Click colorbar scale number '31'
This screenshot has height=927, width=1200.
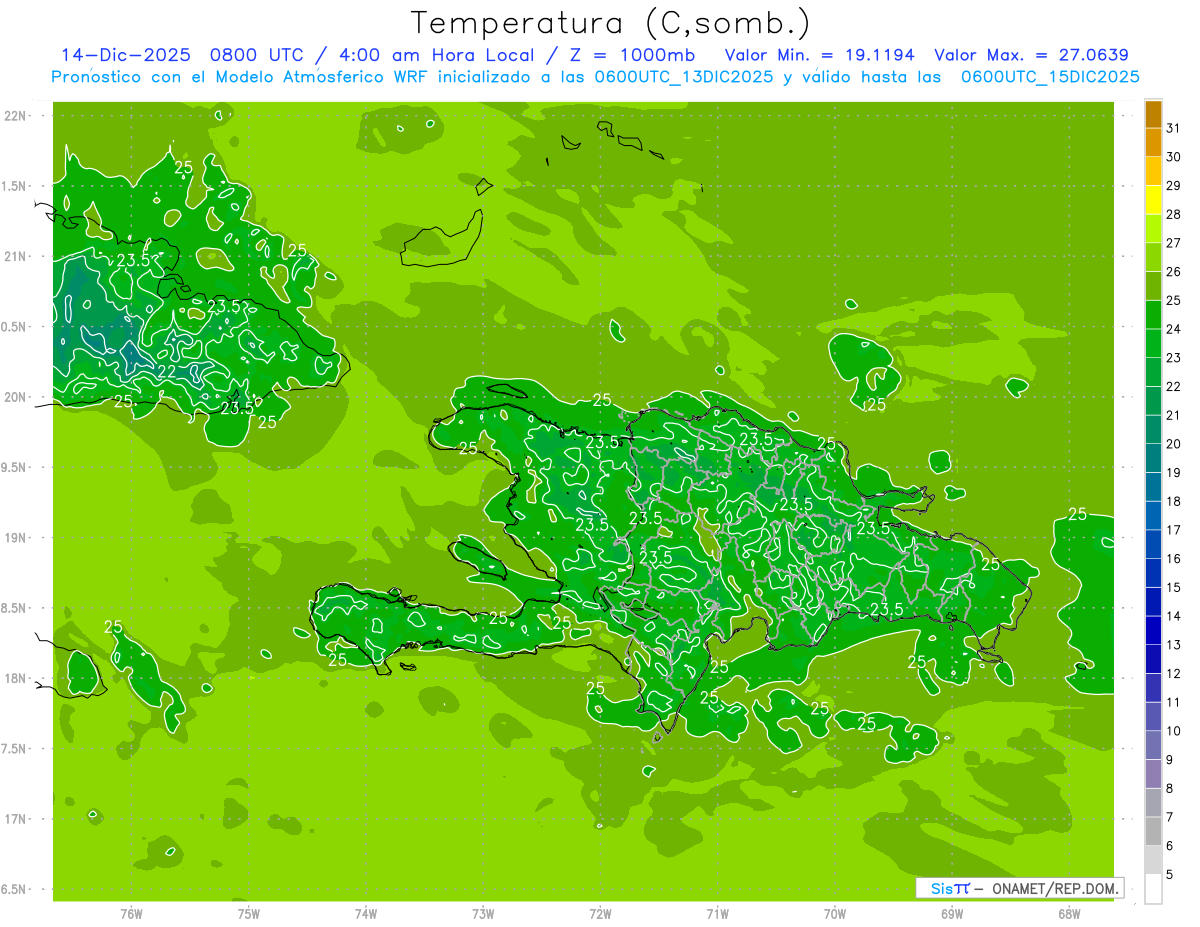coord(1173,128)
